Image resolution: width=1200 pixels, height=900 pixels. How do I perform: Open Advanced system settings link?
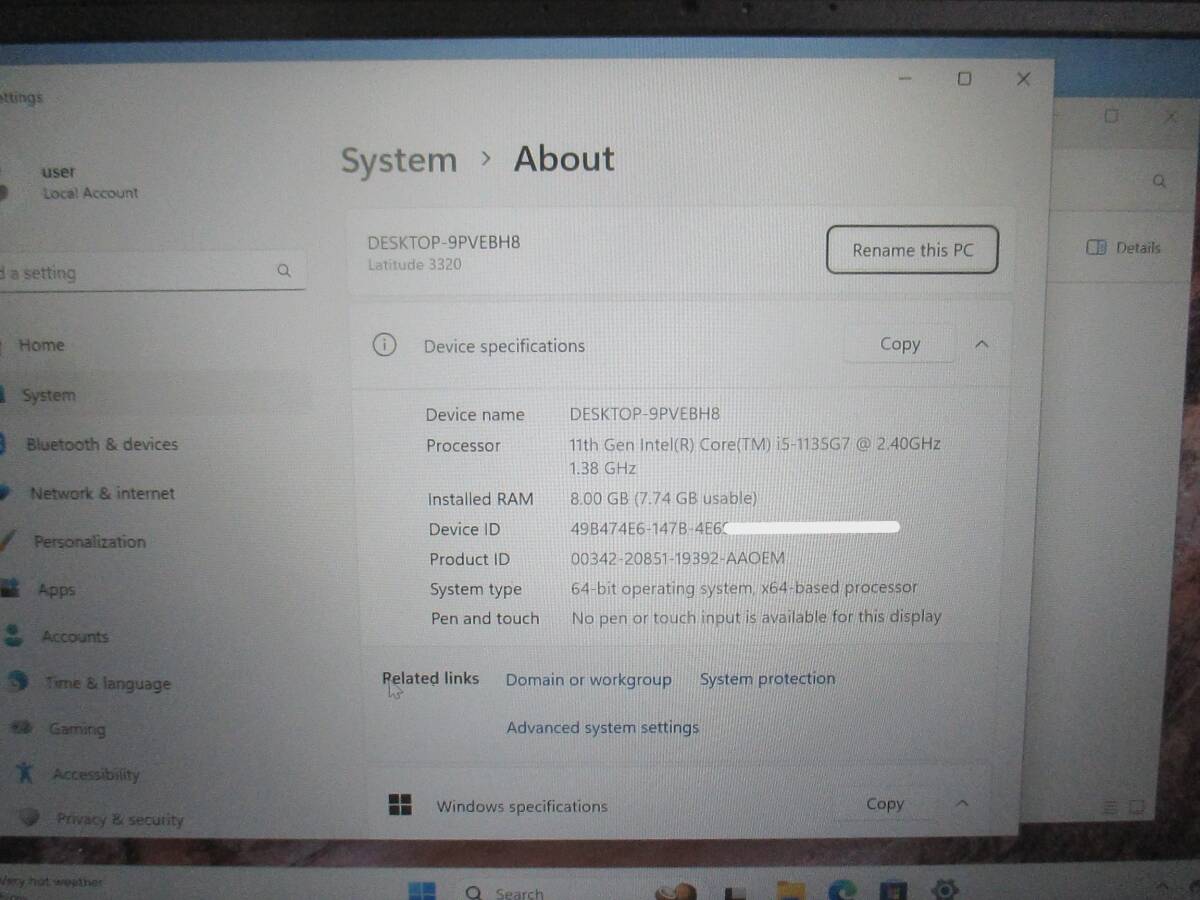[x=602, y=727]
